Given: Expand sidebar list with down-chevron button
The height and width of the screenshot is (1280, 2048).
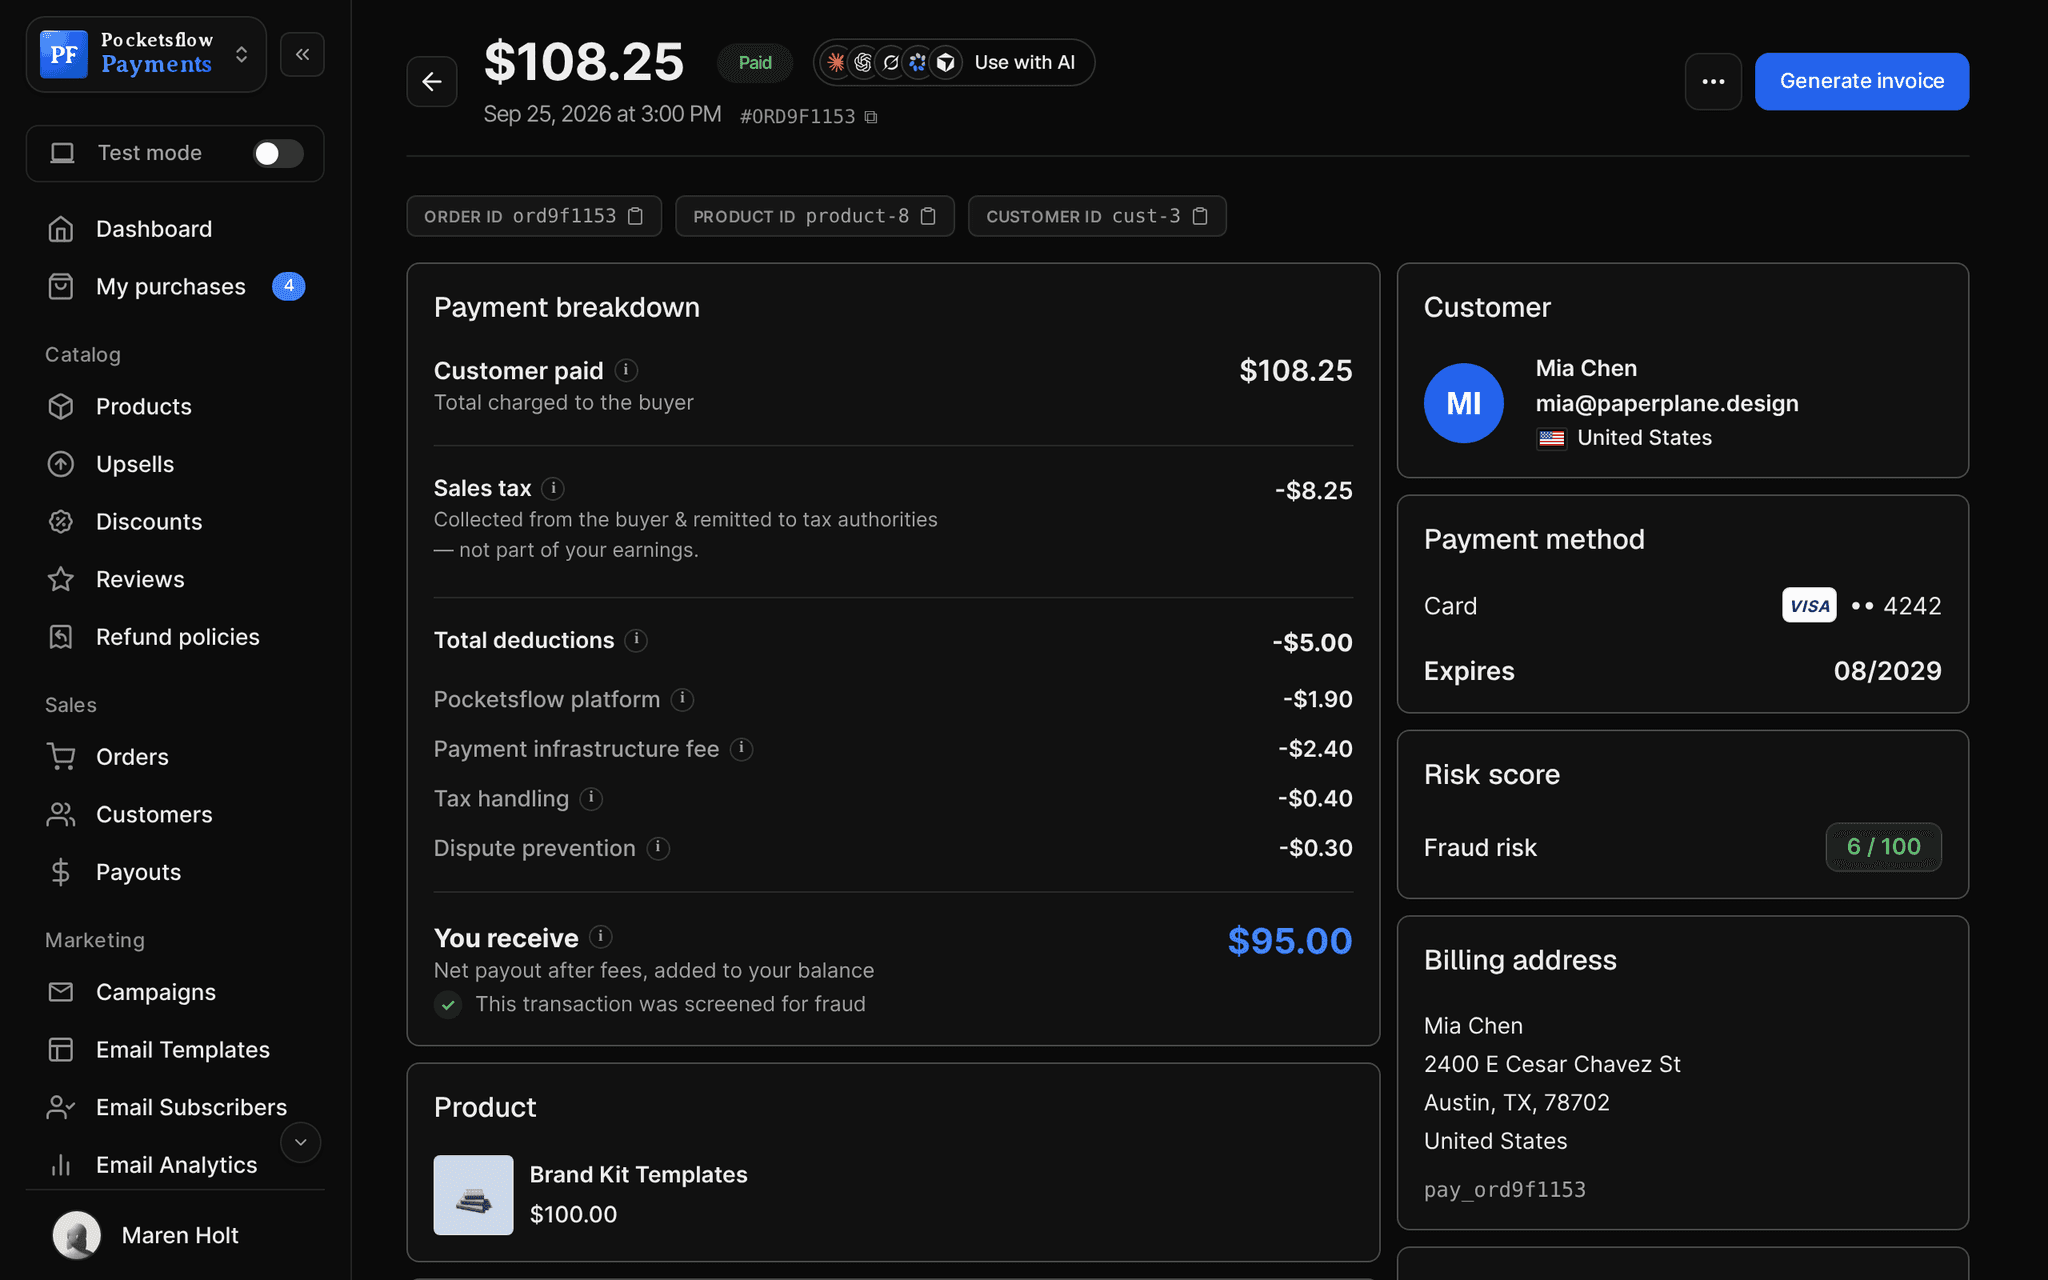Looking at the screenshot, I should (300, 1142).
